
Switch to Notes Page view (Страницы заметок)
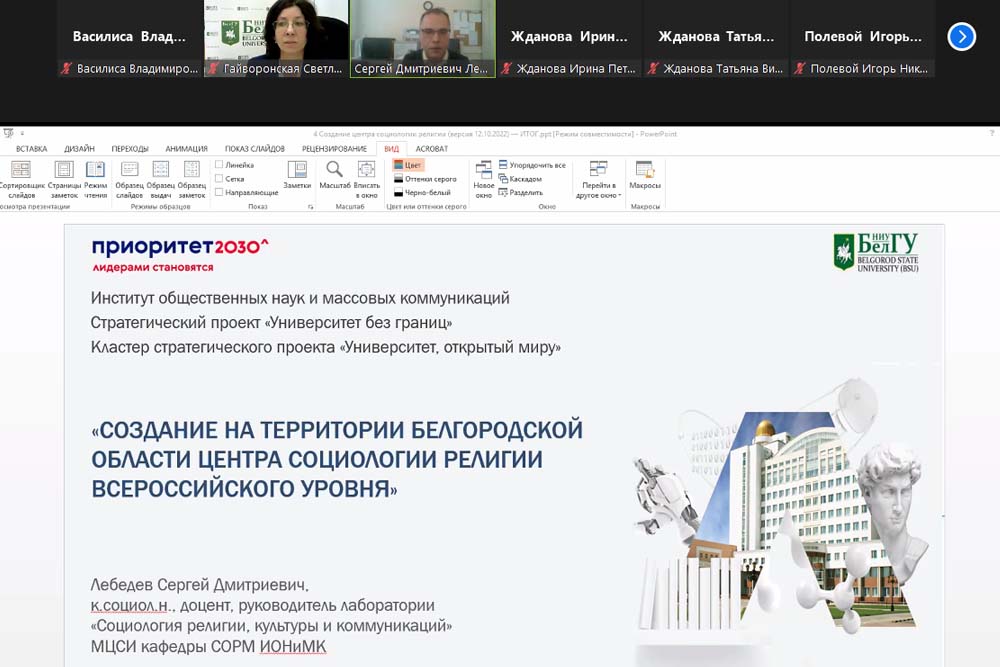point(64,179)
